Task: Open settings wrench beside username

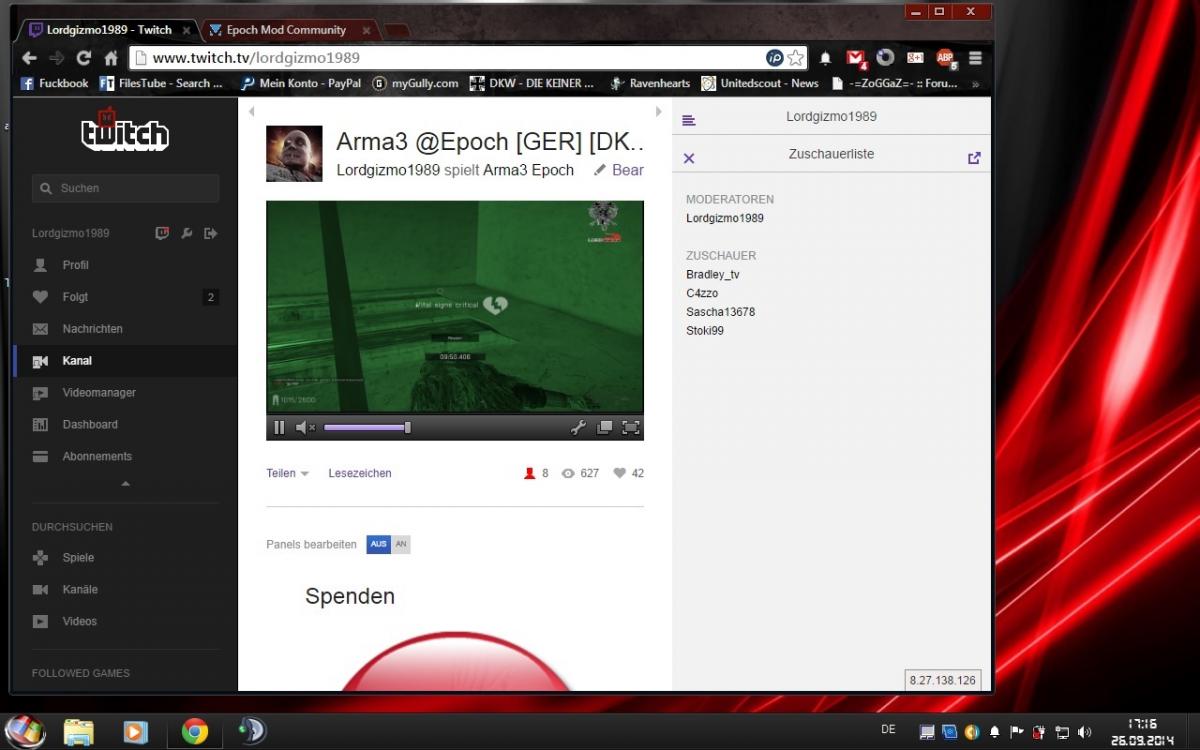Action: pyautogui.click(x=186, y=233)
